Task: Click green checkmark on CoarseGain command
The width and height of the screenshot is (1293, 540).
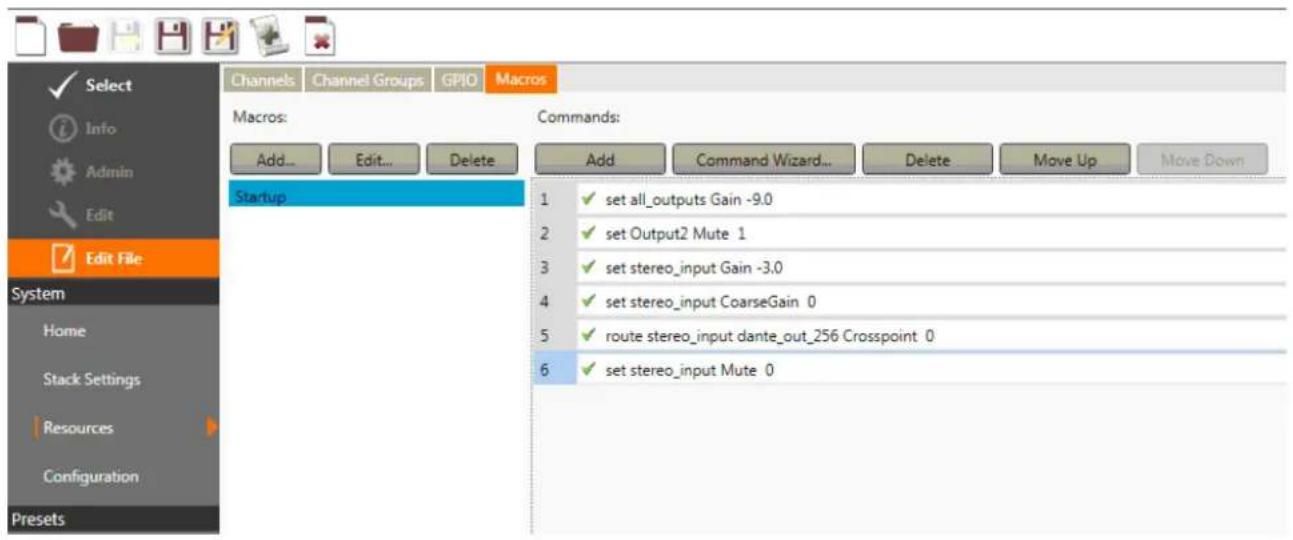Action: [x=590, y=301]
